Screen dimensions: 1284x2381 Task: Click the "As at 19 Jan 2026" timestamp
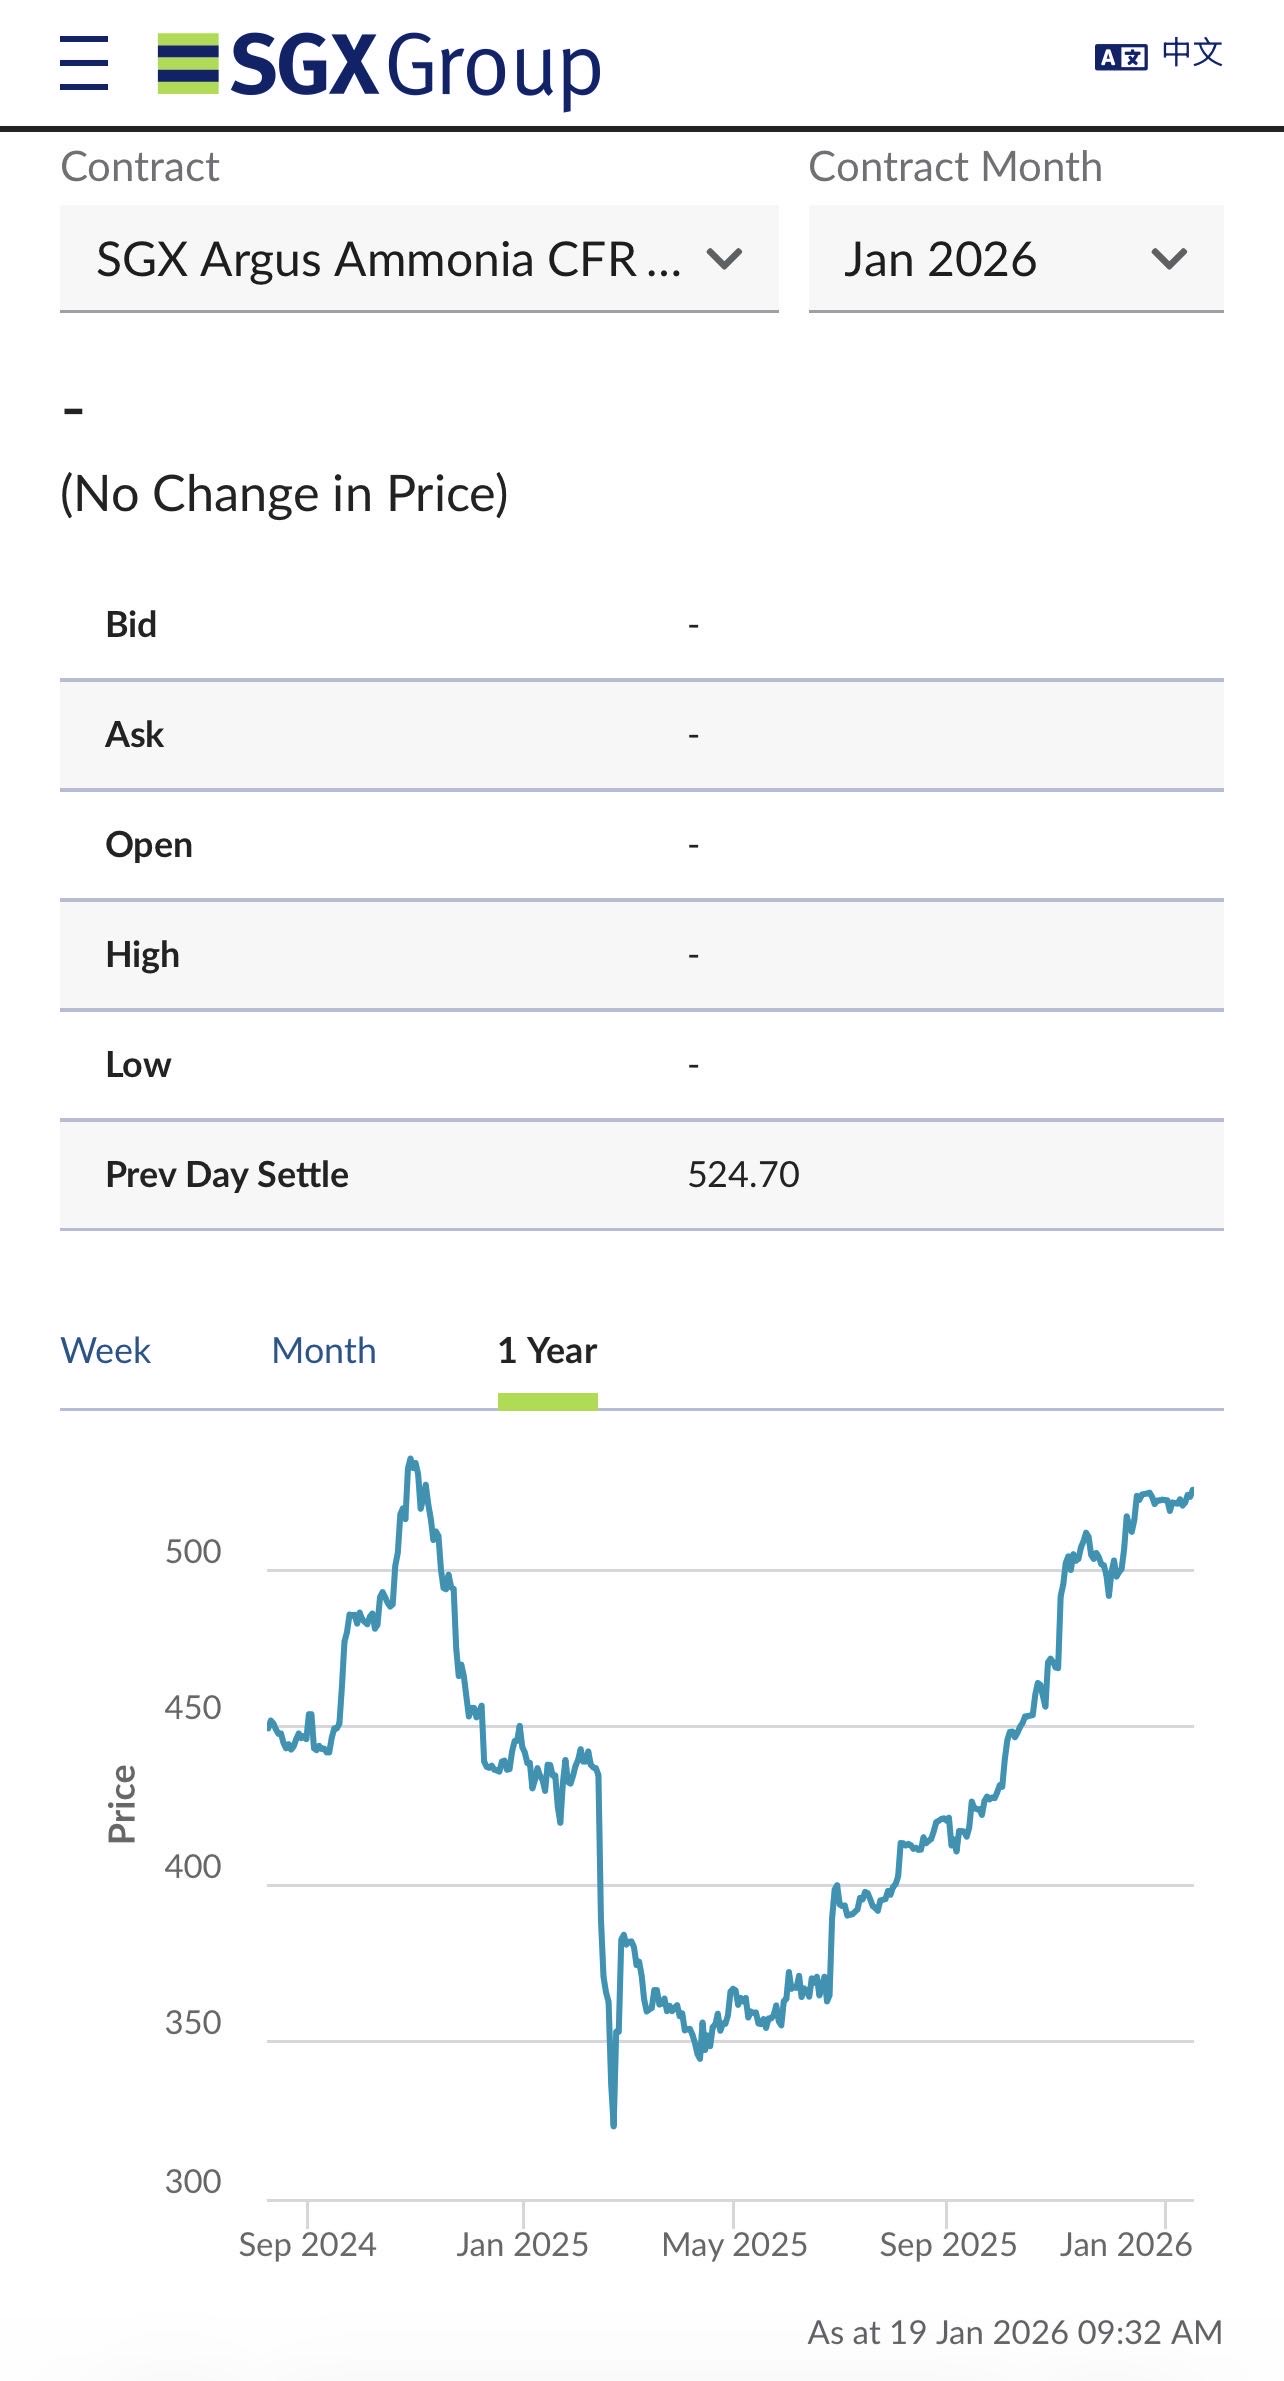coord(1014,2332)
